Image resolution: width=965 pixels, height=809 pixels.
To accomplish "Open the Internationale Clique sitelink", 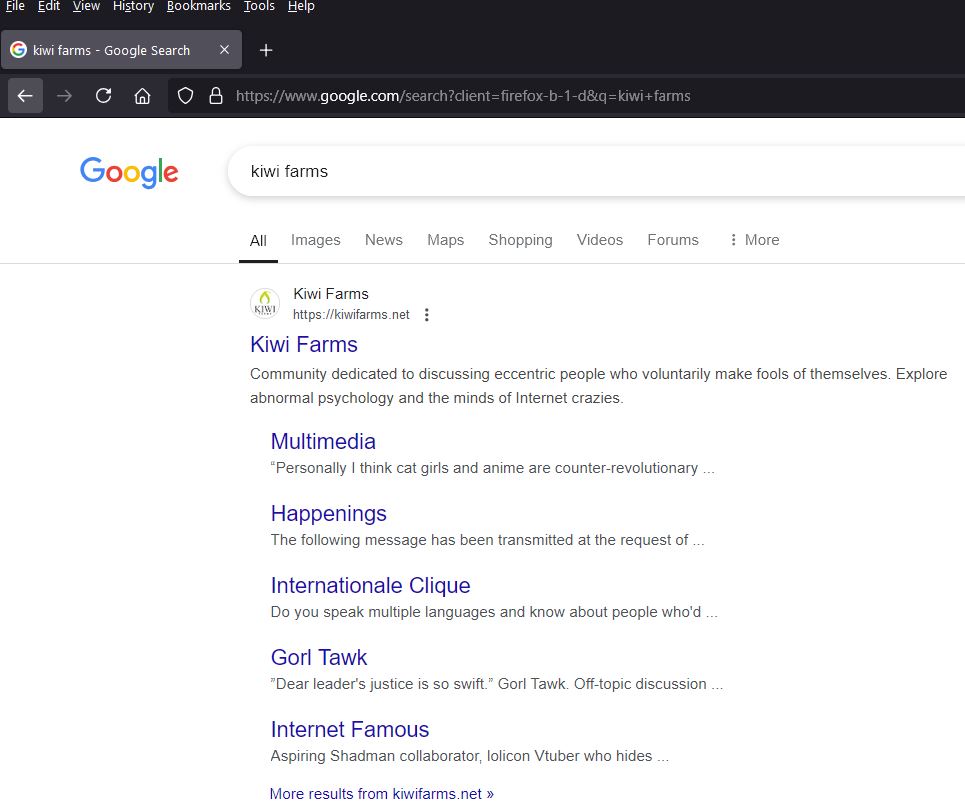I will coord(370,586).
